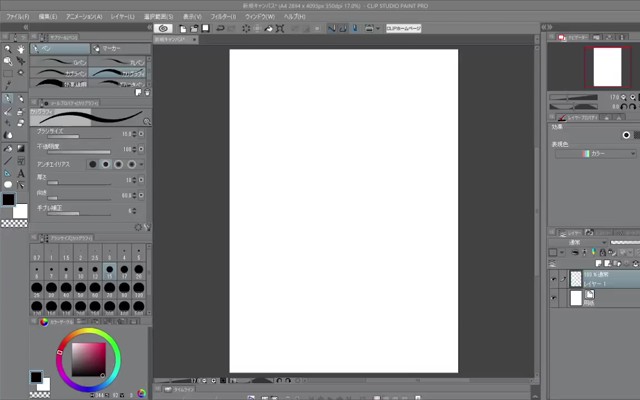640x400 pixels.
Task: Toggle snap to special ruler
Action: tap(343, 28)
